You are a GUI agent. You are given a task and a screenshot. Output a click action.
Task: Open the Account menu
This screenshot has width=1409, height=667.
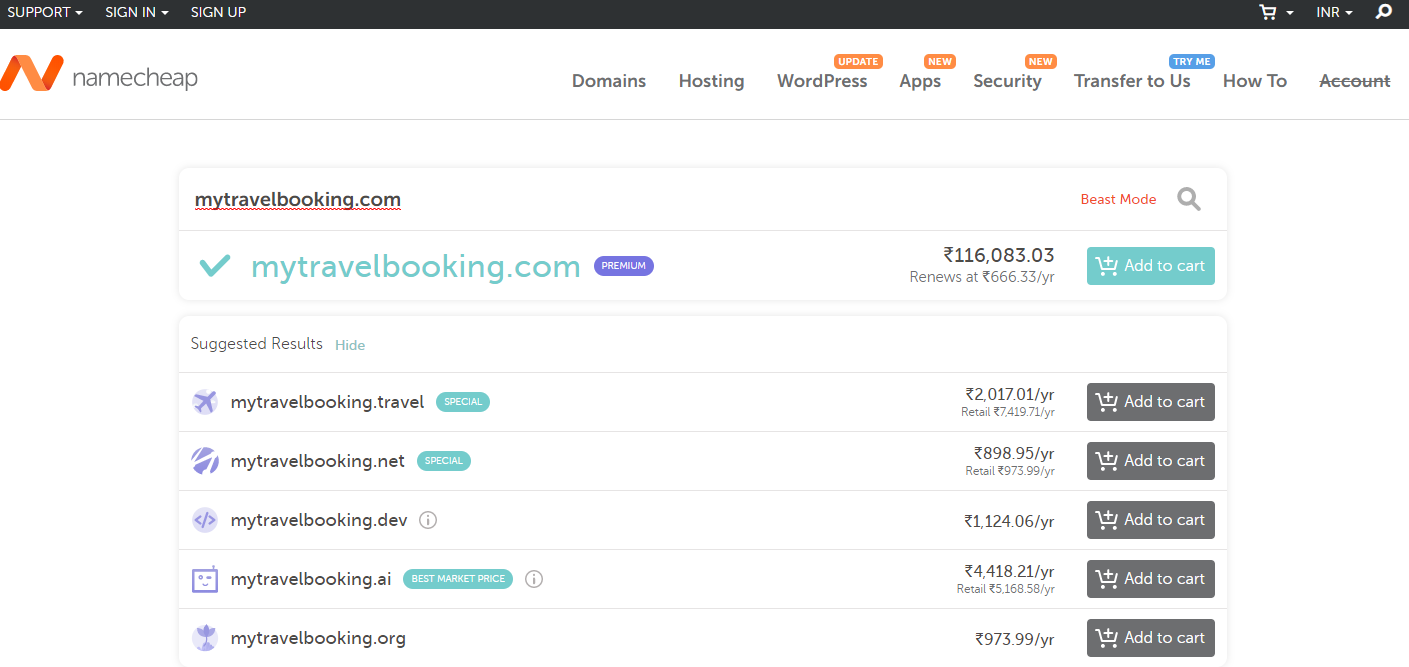[x=1355, y=81]
